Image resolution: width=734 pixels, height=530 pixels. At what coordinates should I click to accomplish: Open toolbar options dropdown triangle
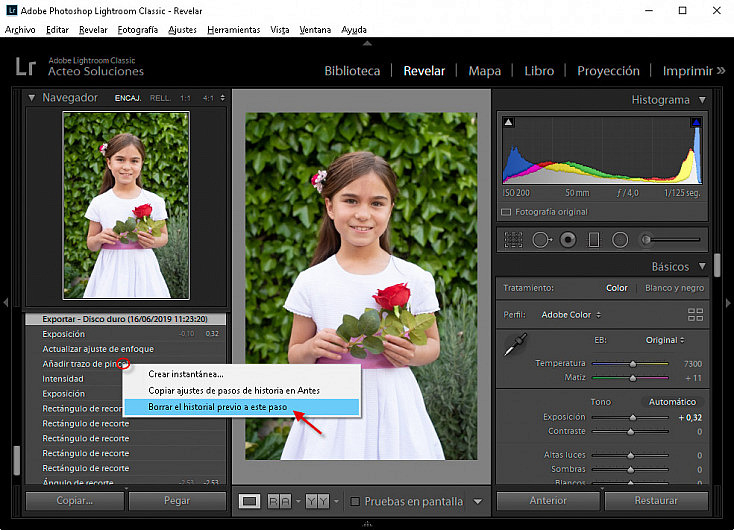[477, 501]
